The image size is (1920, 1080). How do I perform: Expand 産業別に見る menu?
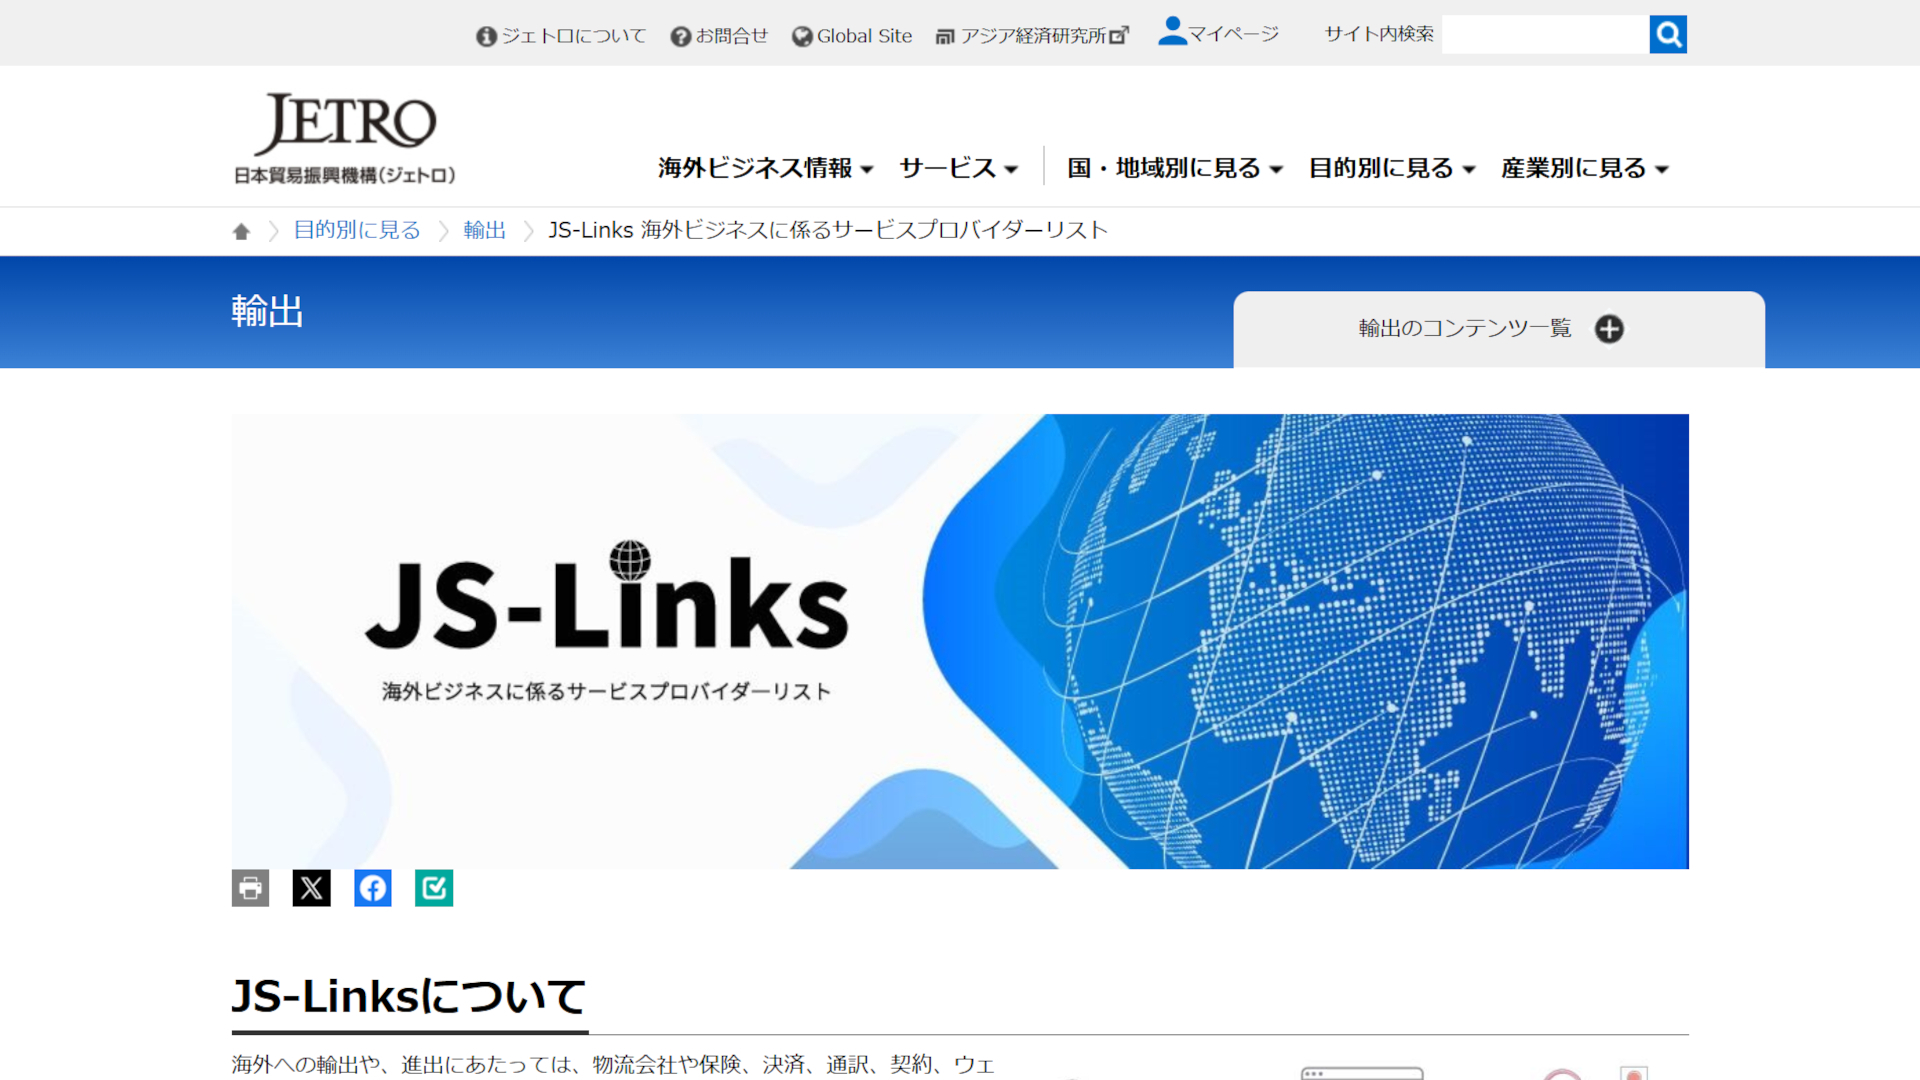pyautogui.click(x=1584, y=168)
